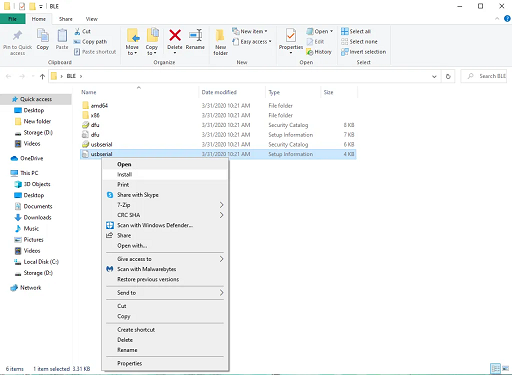
Task: Click the Paste clipboard icon
Action: click(x=62, y=35)
